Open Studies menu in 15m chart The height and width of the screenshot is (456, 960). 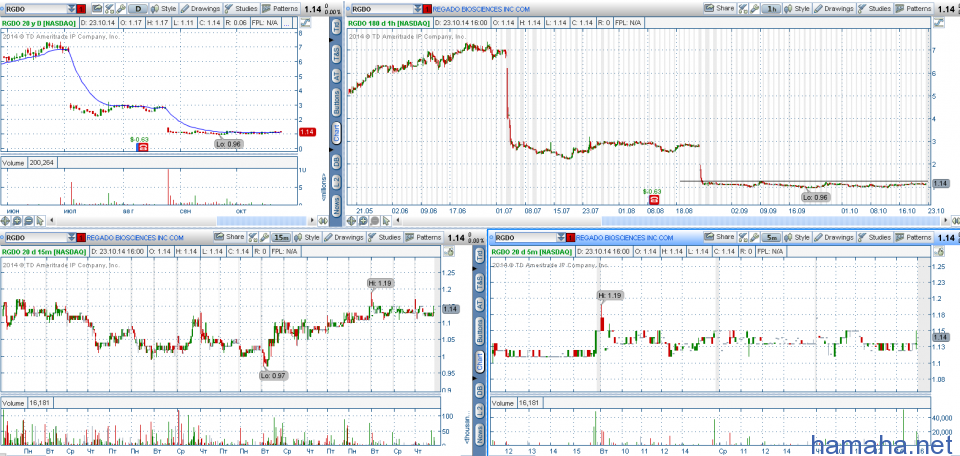tap(385, 237)
